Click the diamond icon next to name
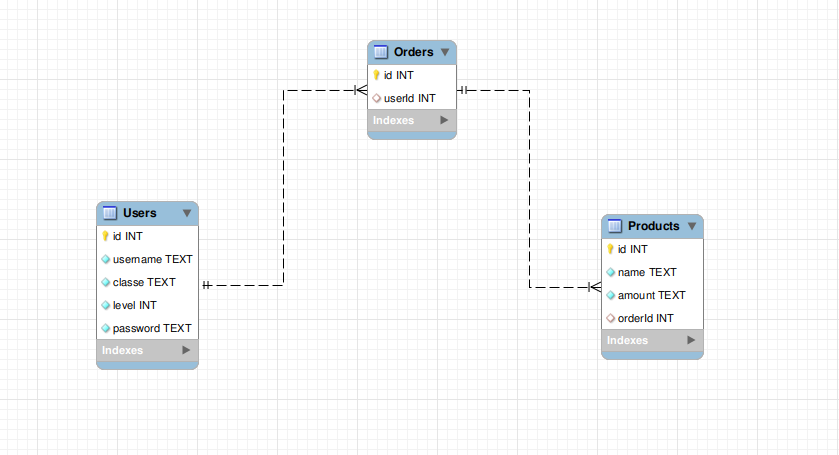The height and width of the screenshot is (455, 839). tap(611, 272)
